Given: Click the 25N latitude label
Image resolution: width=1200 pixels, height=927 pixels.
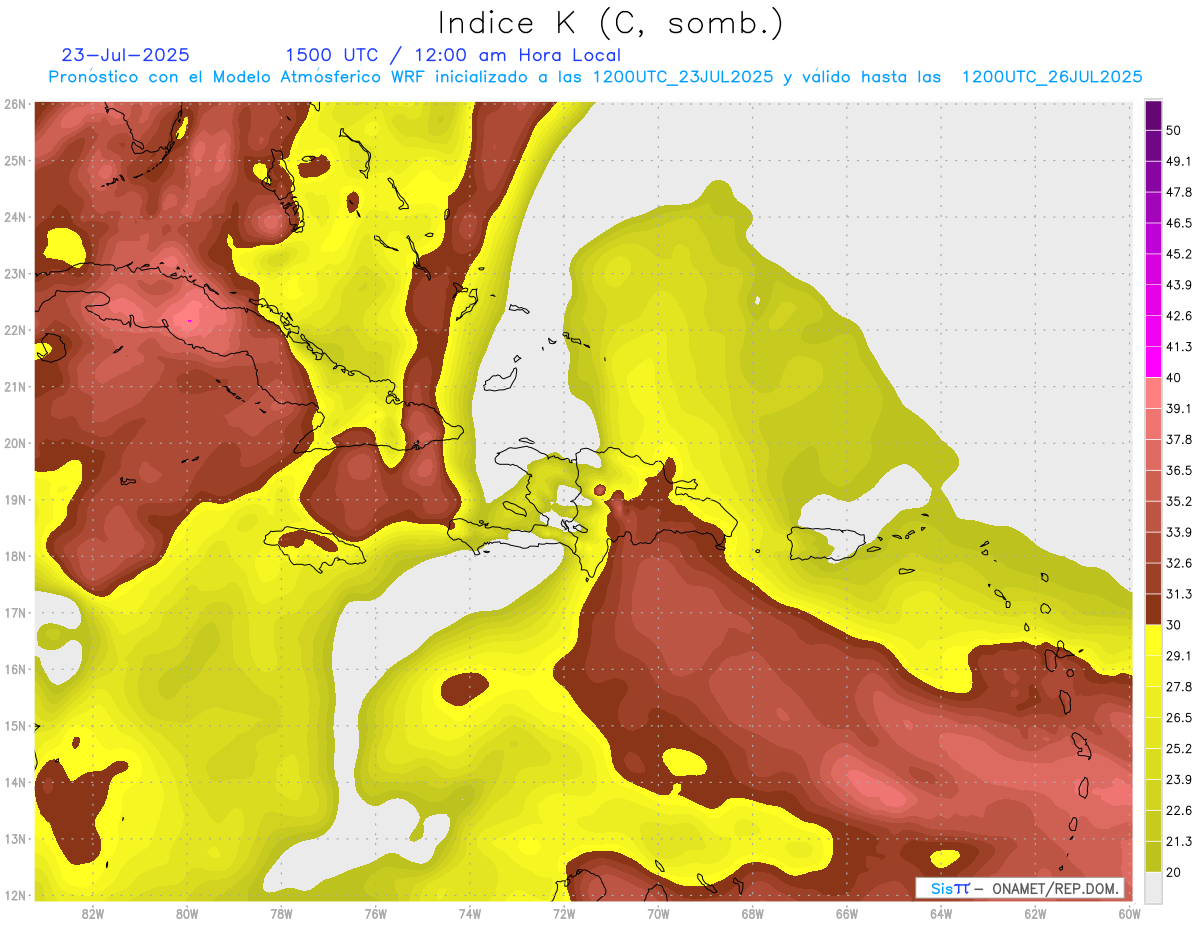Looking at the screenshot, I should (15, 160).
